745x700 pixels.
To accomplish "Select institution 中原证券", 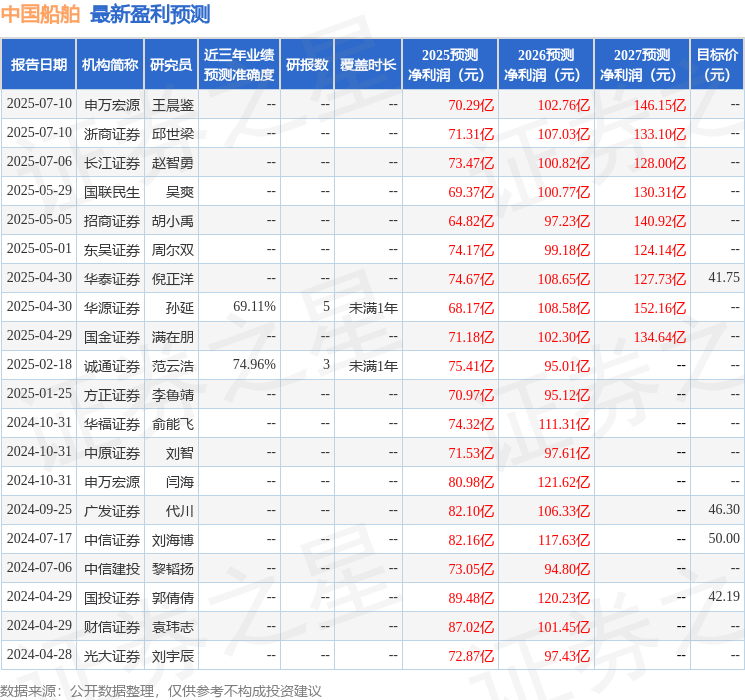I will point(112,453).
